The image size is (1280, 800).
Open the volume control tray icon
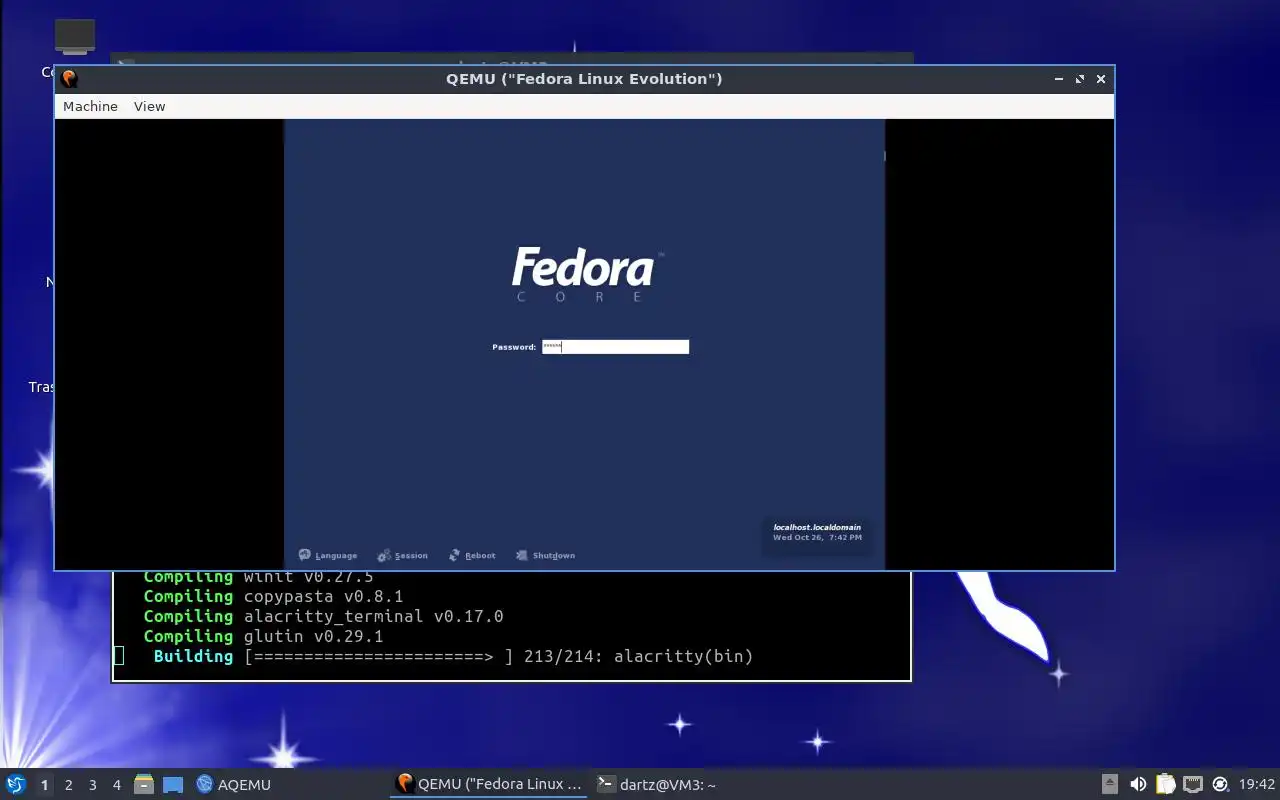point(1138,784)
